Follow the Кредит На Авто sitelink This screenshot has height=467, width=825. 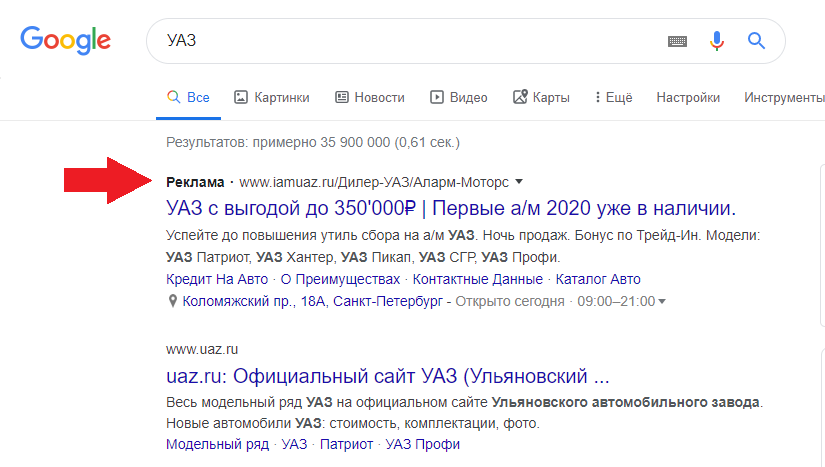click(x=217, y=279)
